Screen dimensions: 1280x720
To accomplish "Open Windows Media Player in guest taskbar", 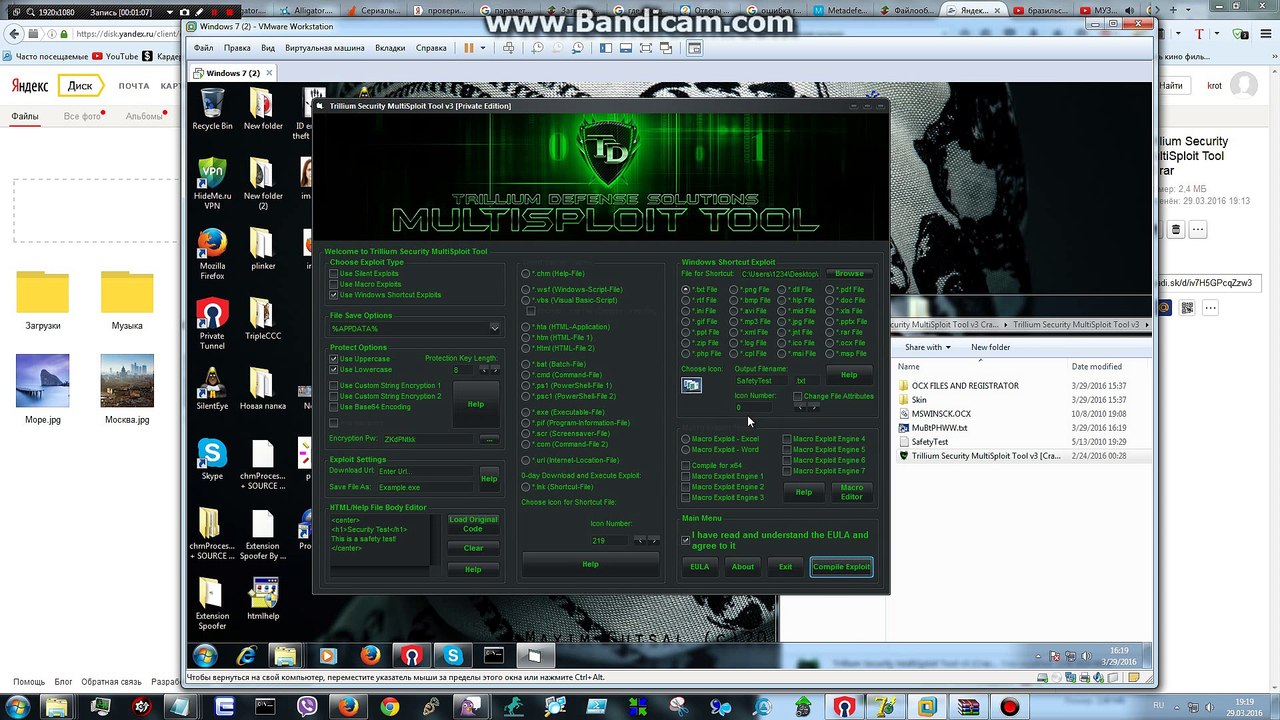I will tap(328, 656).
